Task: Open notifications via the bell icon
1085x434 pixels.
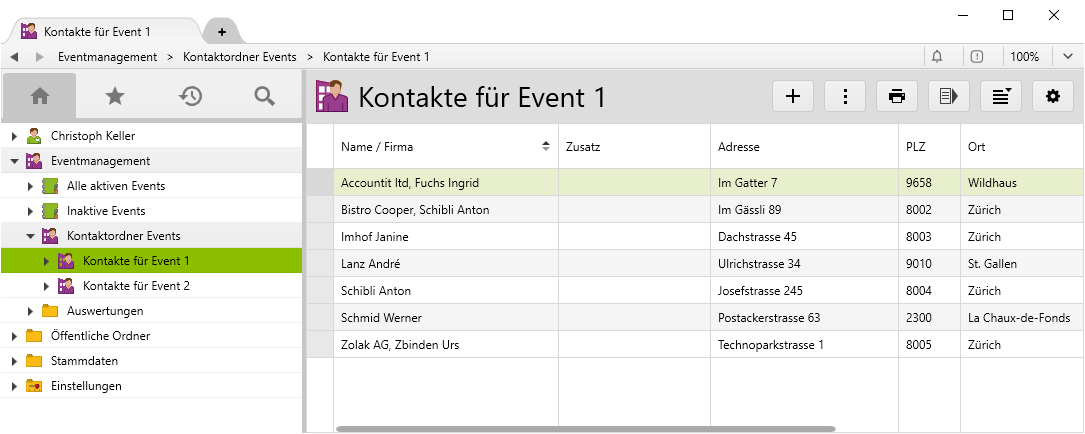Action: (x=937, y=57)
